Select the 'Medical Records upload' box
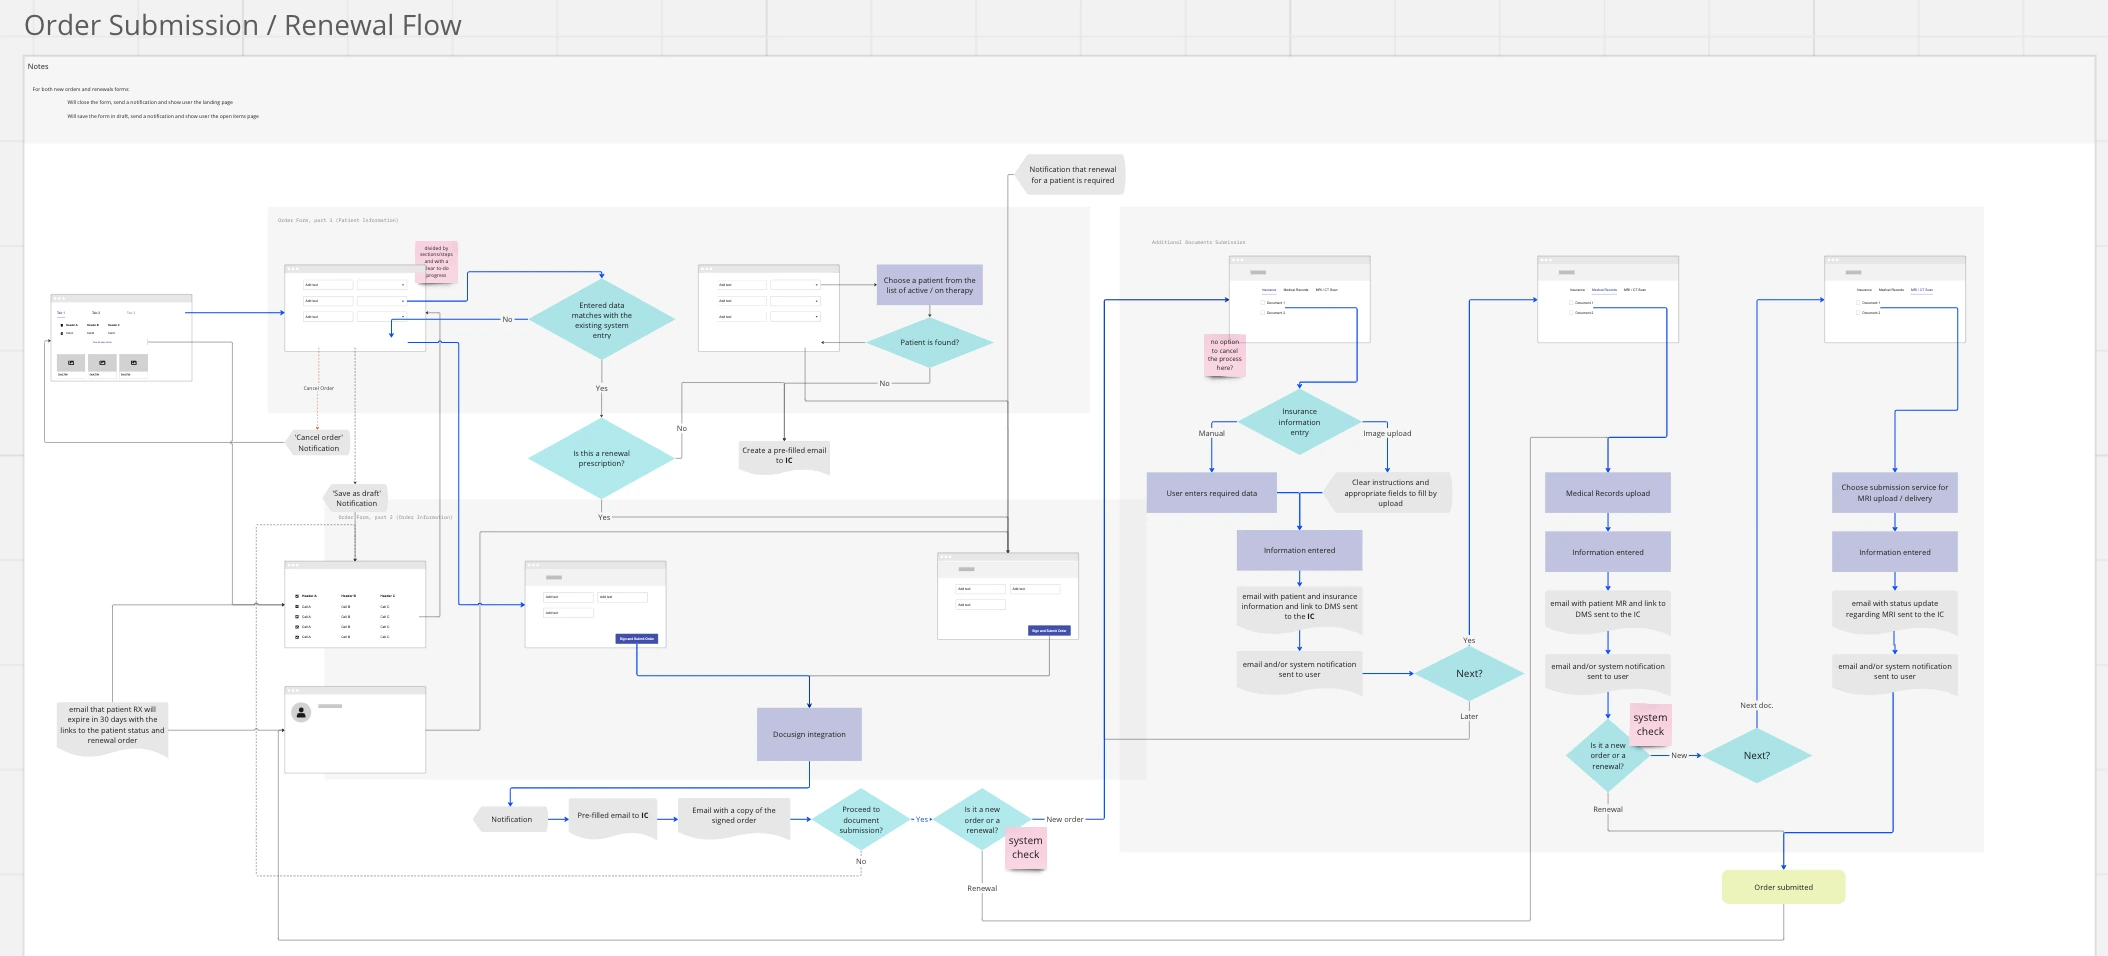The width and height of the screenshot is (2108, 956). click(x=1608, y=493)
